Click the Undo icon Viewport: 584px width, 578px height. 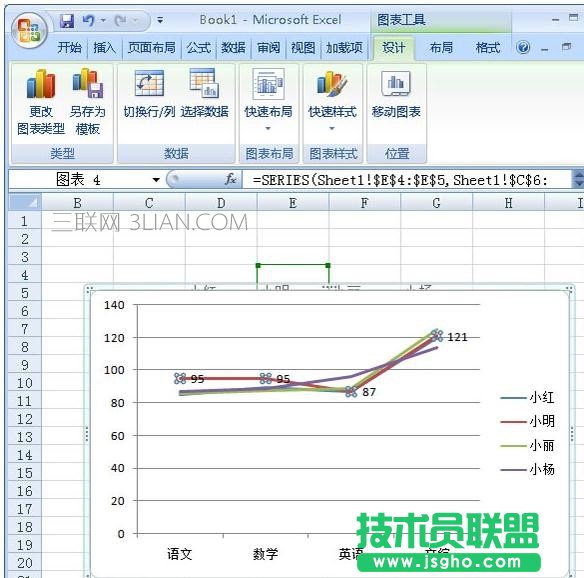[x=88, y=20]
